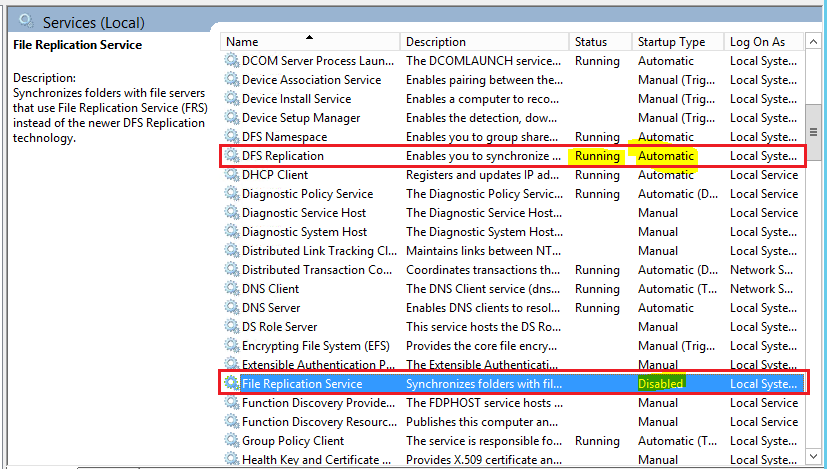
Task: Click the DFS Namespace gear icon
Action: 232,136
